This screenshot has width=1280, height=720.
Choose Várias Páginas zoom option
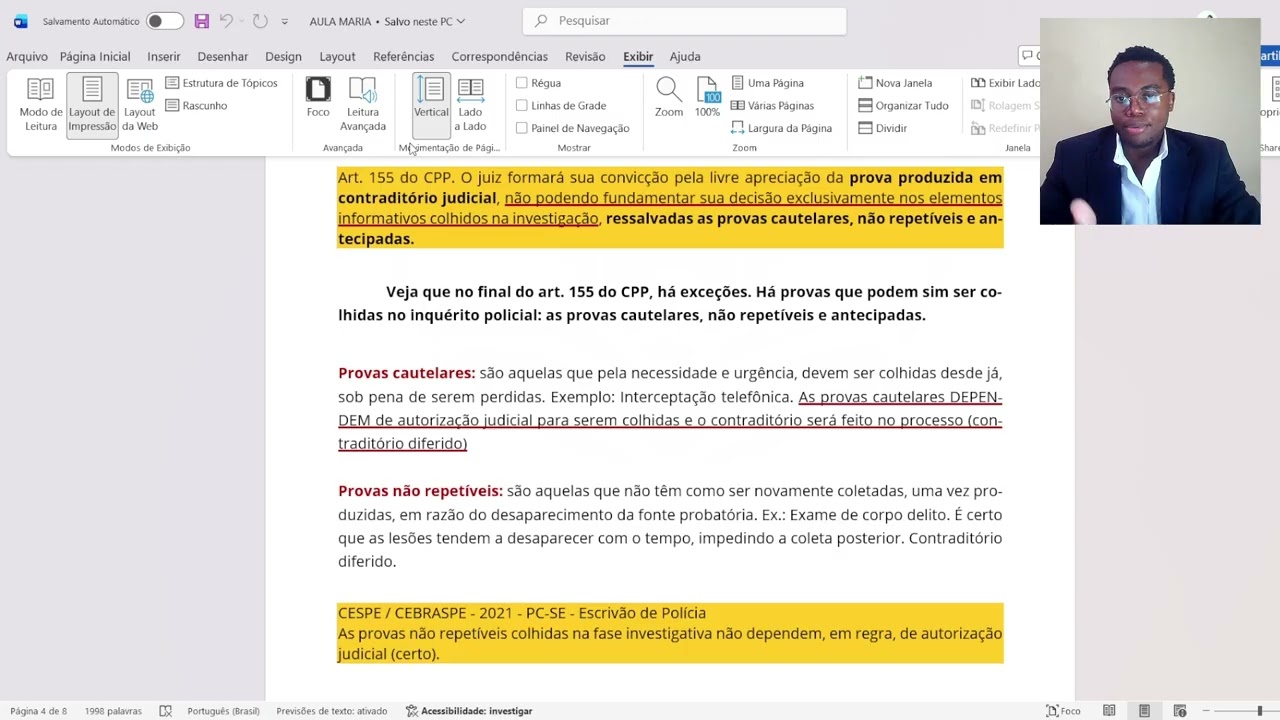[x=772, y=105]
